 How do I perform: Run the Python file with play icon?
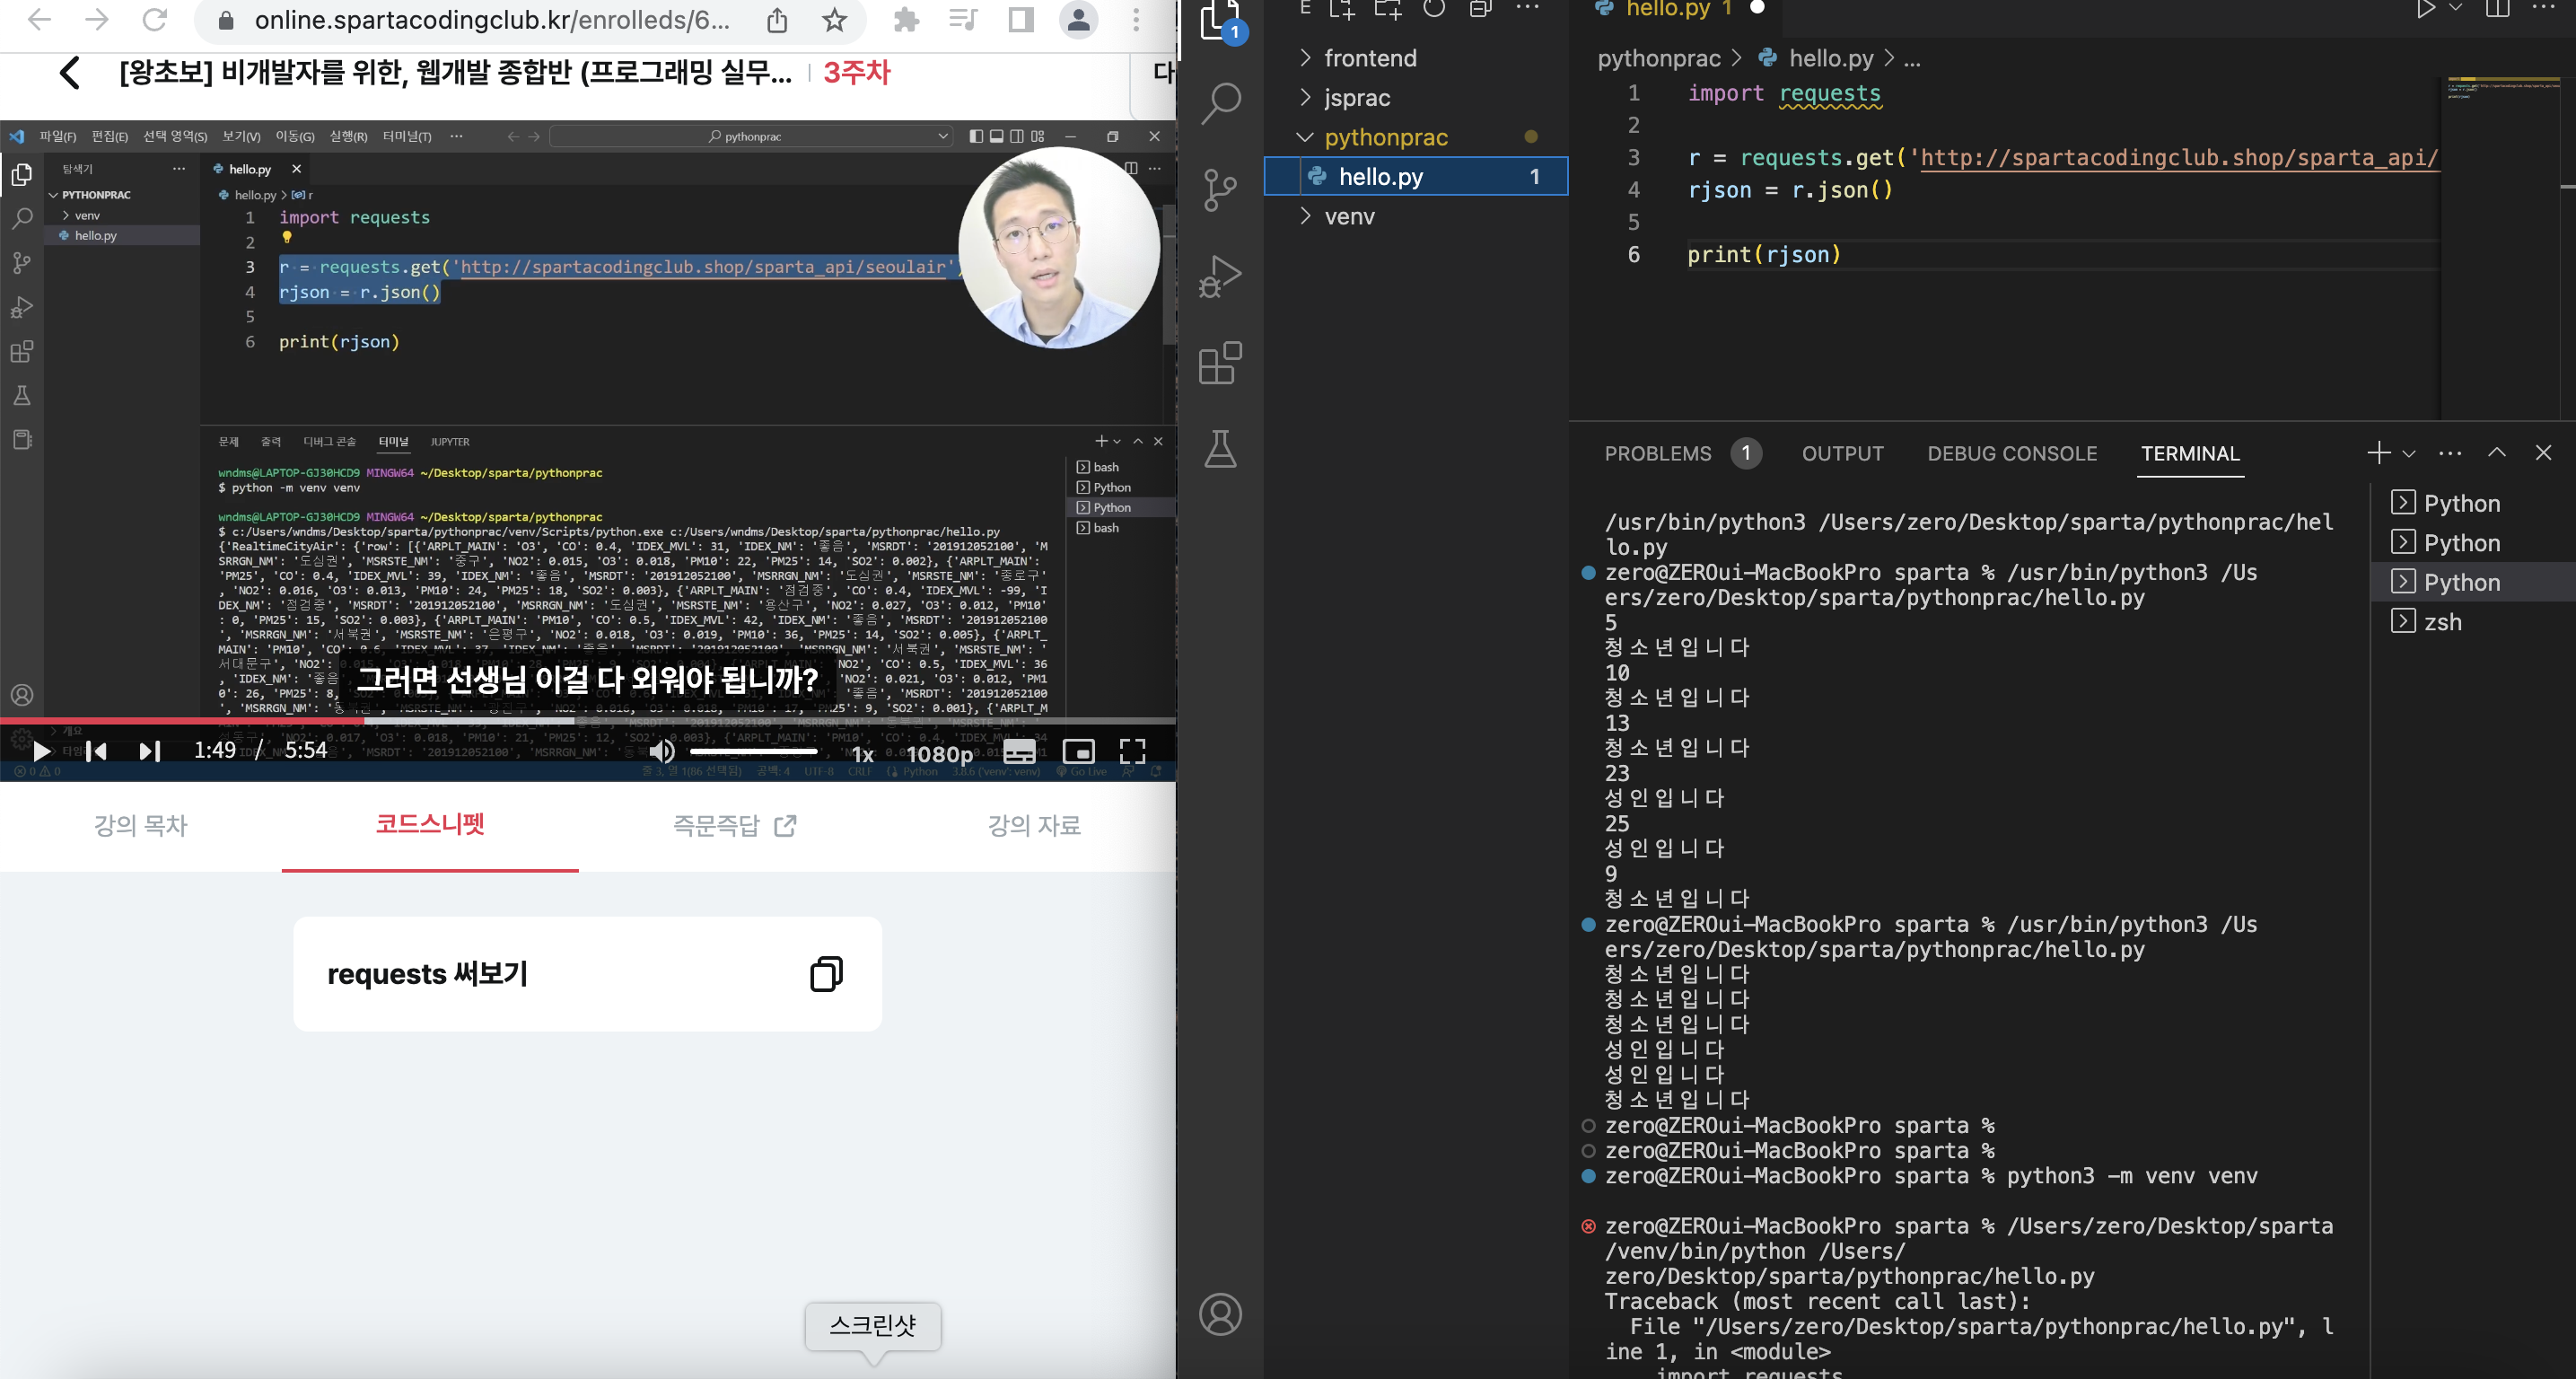[2425, 9]
